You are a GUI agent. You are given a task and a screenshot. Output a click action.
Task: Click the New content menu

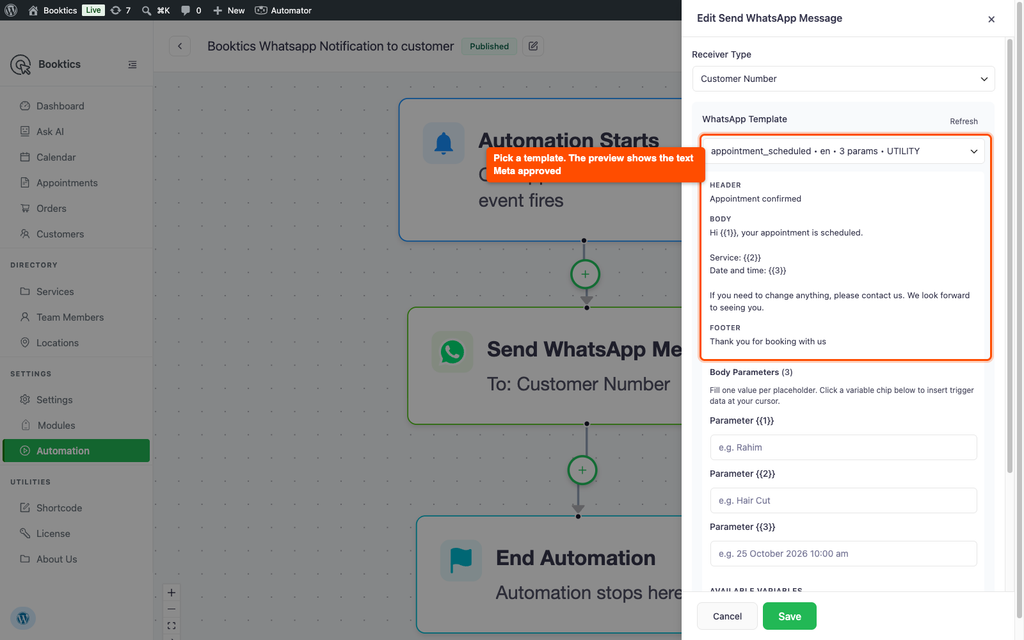click(x=229, y=10)
